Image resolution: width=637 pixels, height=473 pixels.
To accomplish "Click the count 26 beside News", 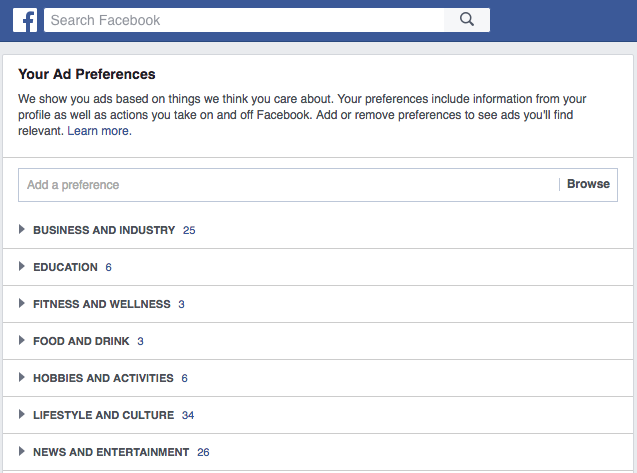I will (x=203, y=452).
